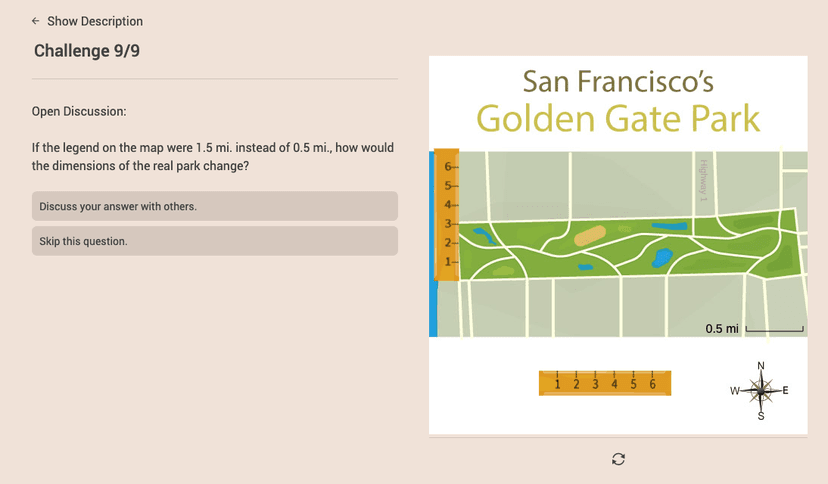The height and width of the screenshot is (484, 828).
Task: Click the Highway 1 label on map
Action: [x=703, y=180]
